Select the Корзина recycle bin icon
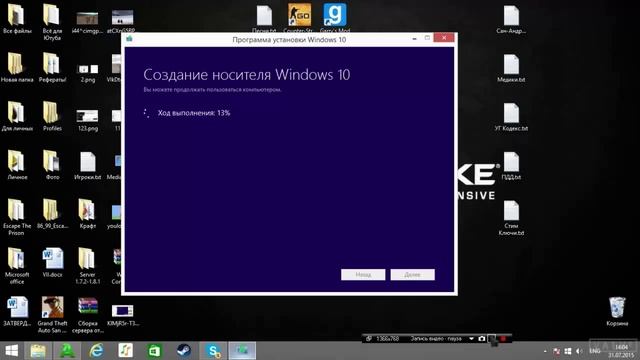The width and height of the screenshot is (640, 360). [x=617, y=311]
